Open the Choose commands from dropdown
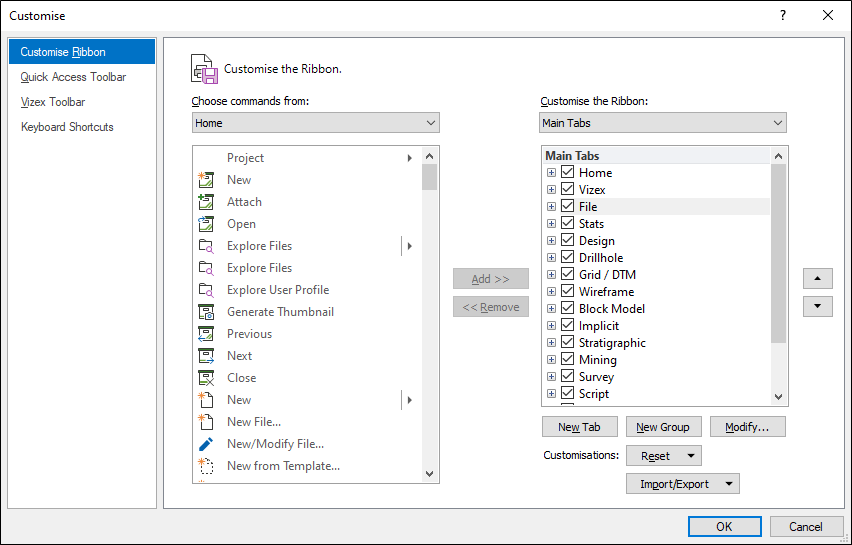The width and height of the screenshot is (852, 545). pos(316,123)
